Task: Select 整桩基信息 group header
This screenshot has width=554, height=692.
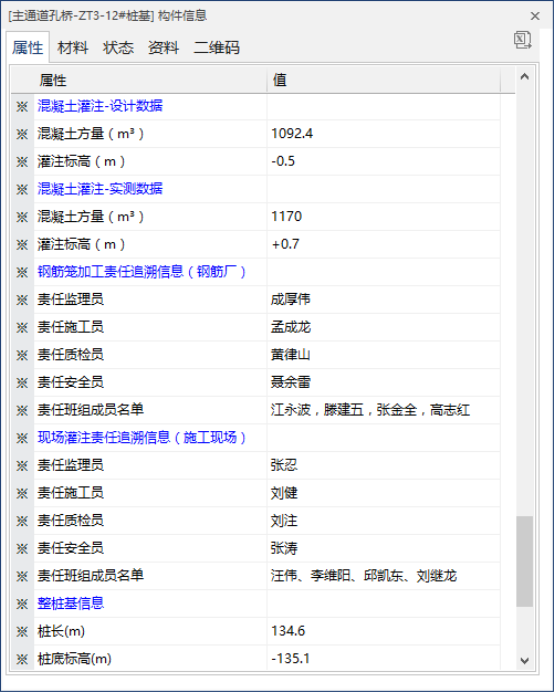Action: (x=71, y=603)
